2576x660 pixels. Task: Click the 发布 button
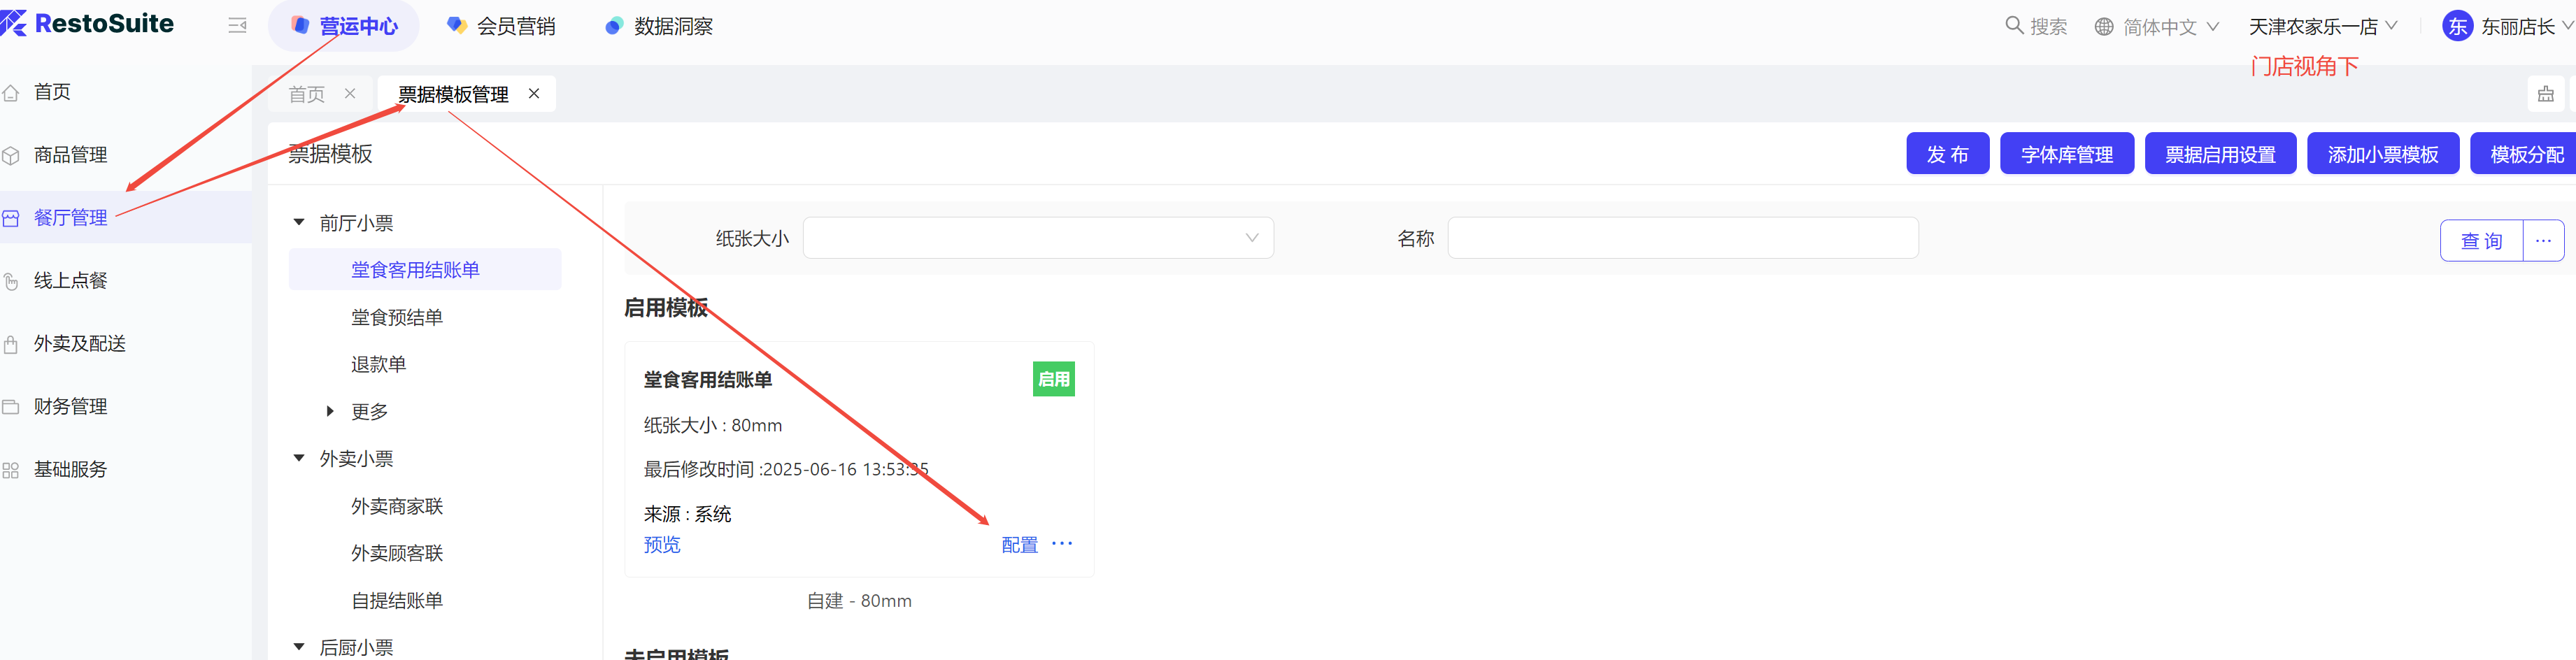click(1947, 154)
